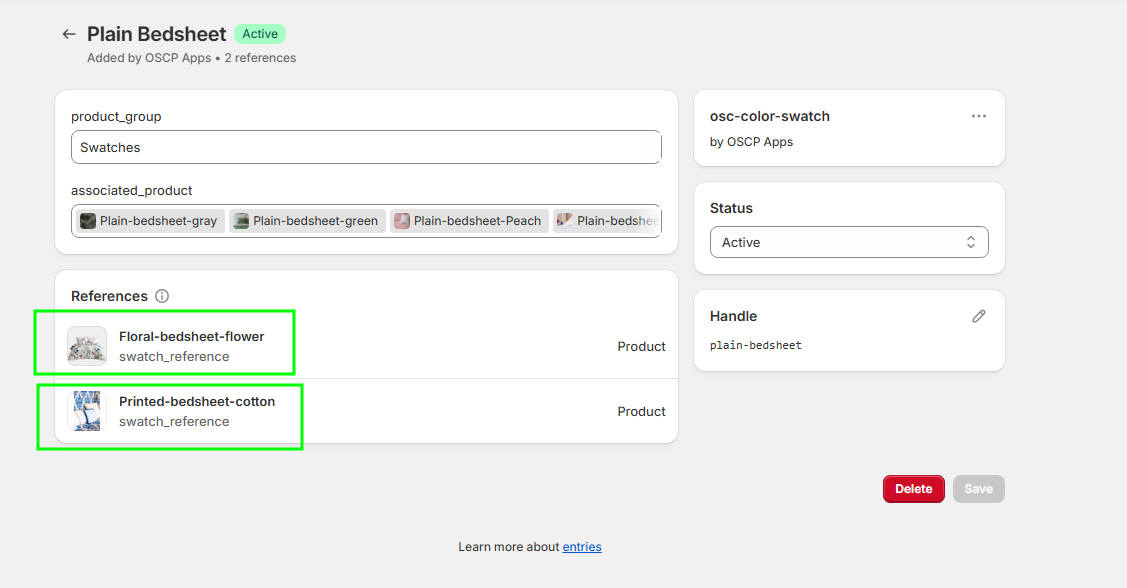This screenshot has width=1127, height=588.
Task: Click the Floral-bedsheet-flower product thumbnail
Action: (x=87, y=346)
